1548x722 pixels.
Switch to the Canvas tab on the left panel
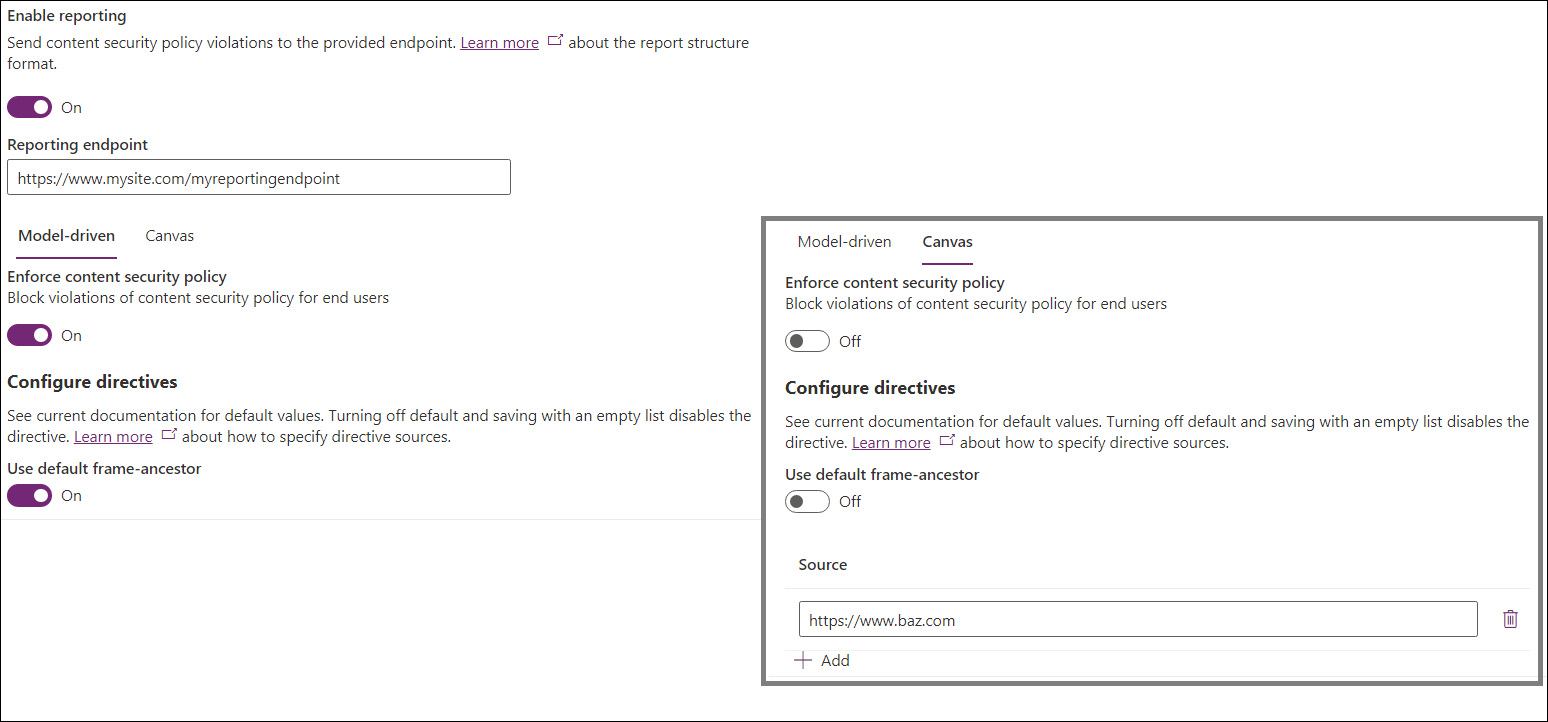169,235
